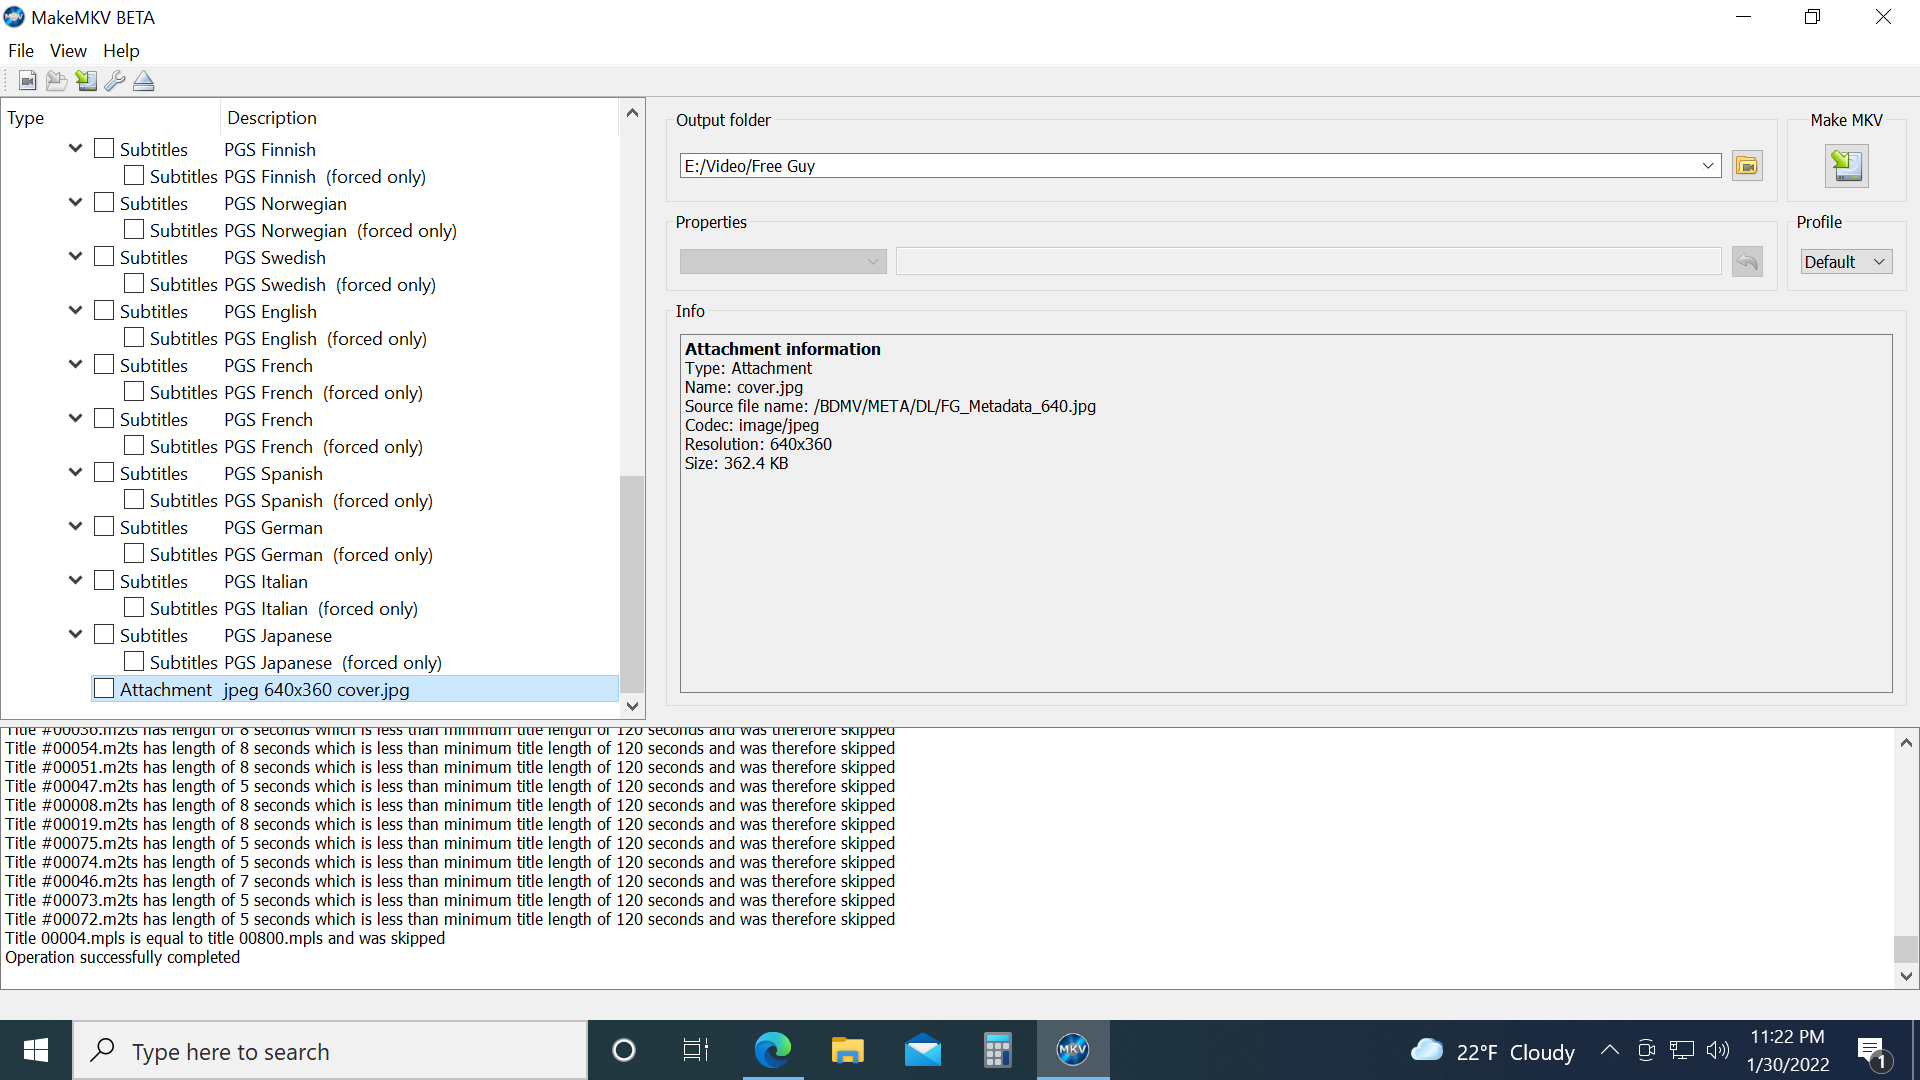Open the Help menu

121,51
